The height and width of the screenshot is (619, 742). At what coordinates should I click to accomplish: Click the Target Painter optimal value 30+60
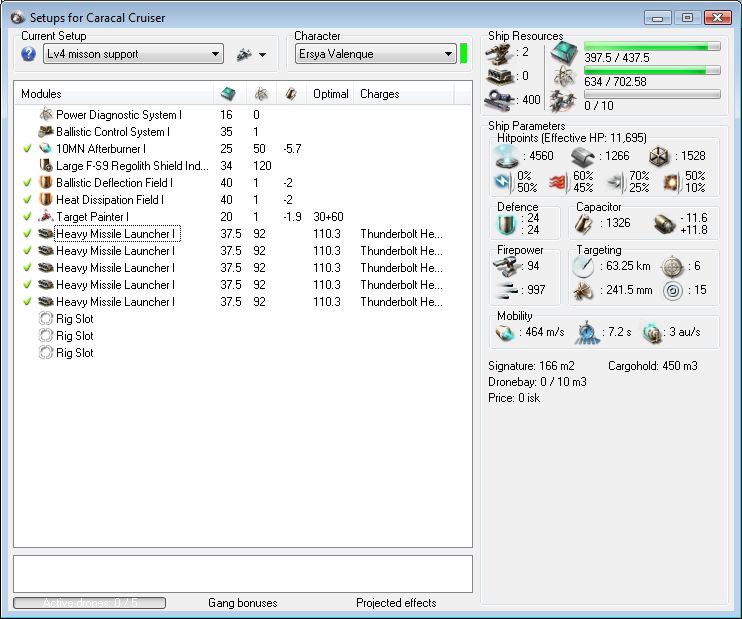coord(328,217)
